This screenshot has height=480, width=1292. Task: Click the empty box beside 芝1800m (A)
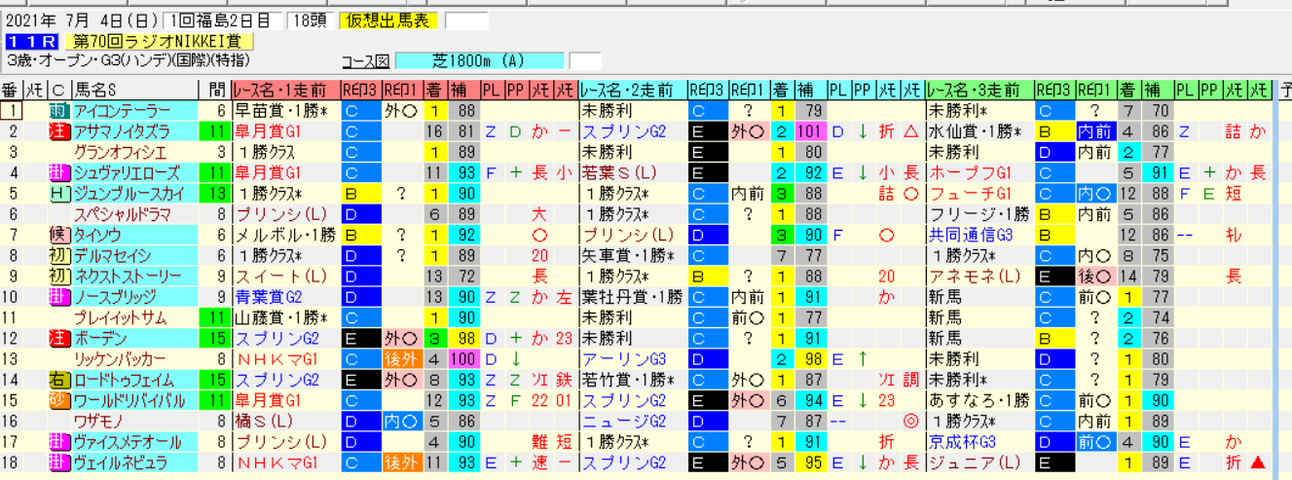click(x=585, y=61)
